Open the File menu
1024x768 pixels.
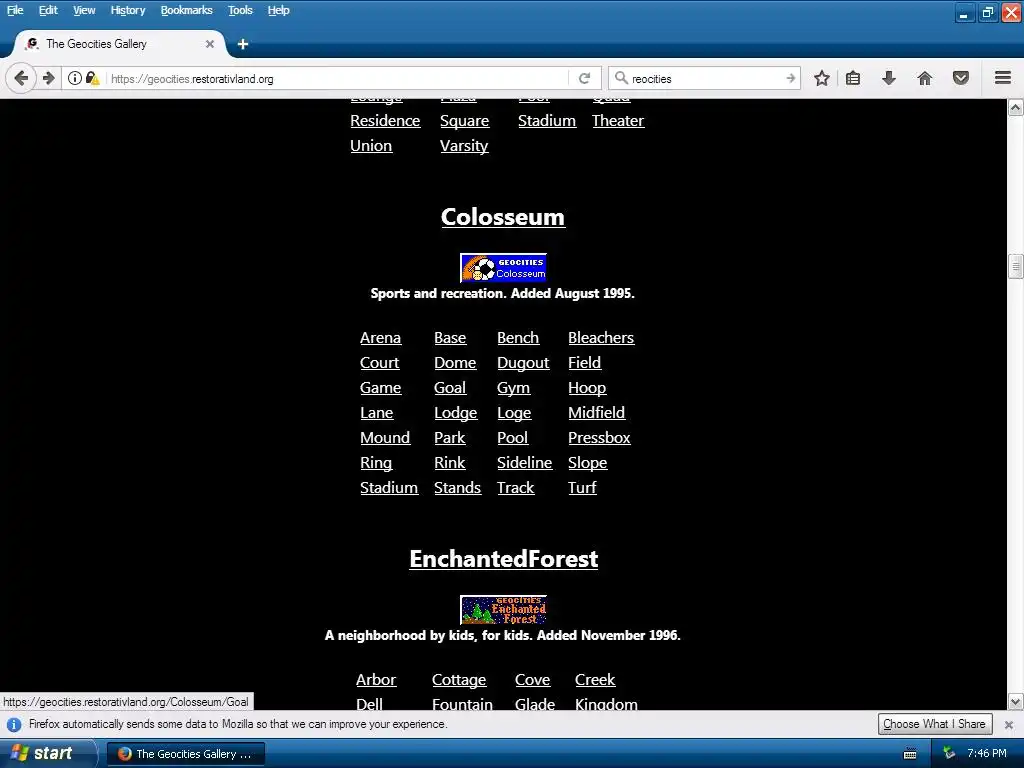point(15,10)
